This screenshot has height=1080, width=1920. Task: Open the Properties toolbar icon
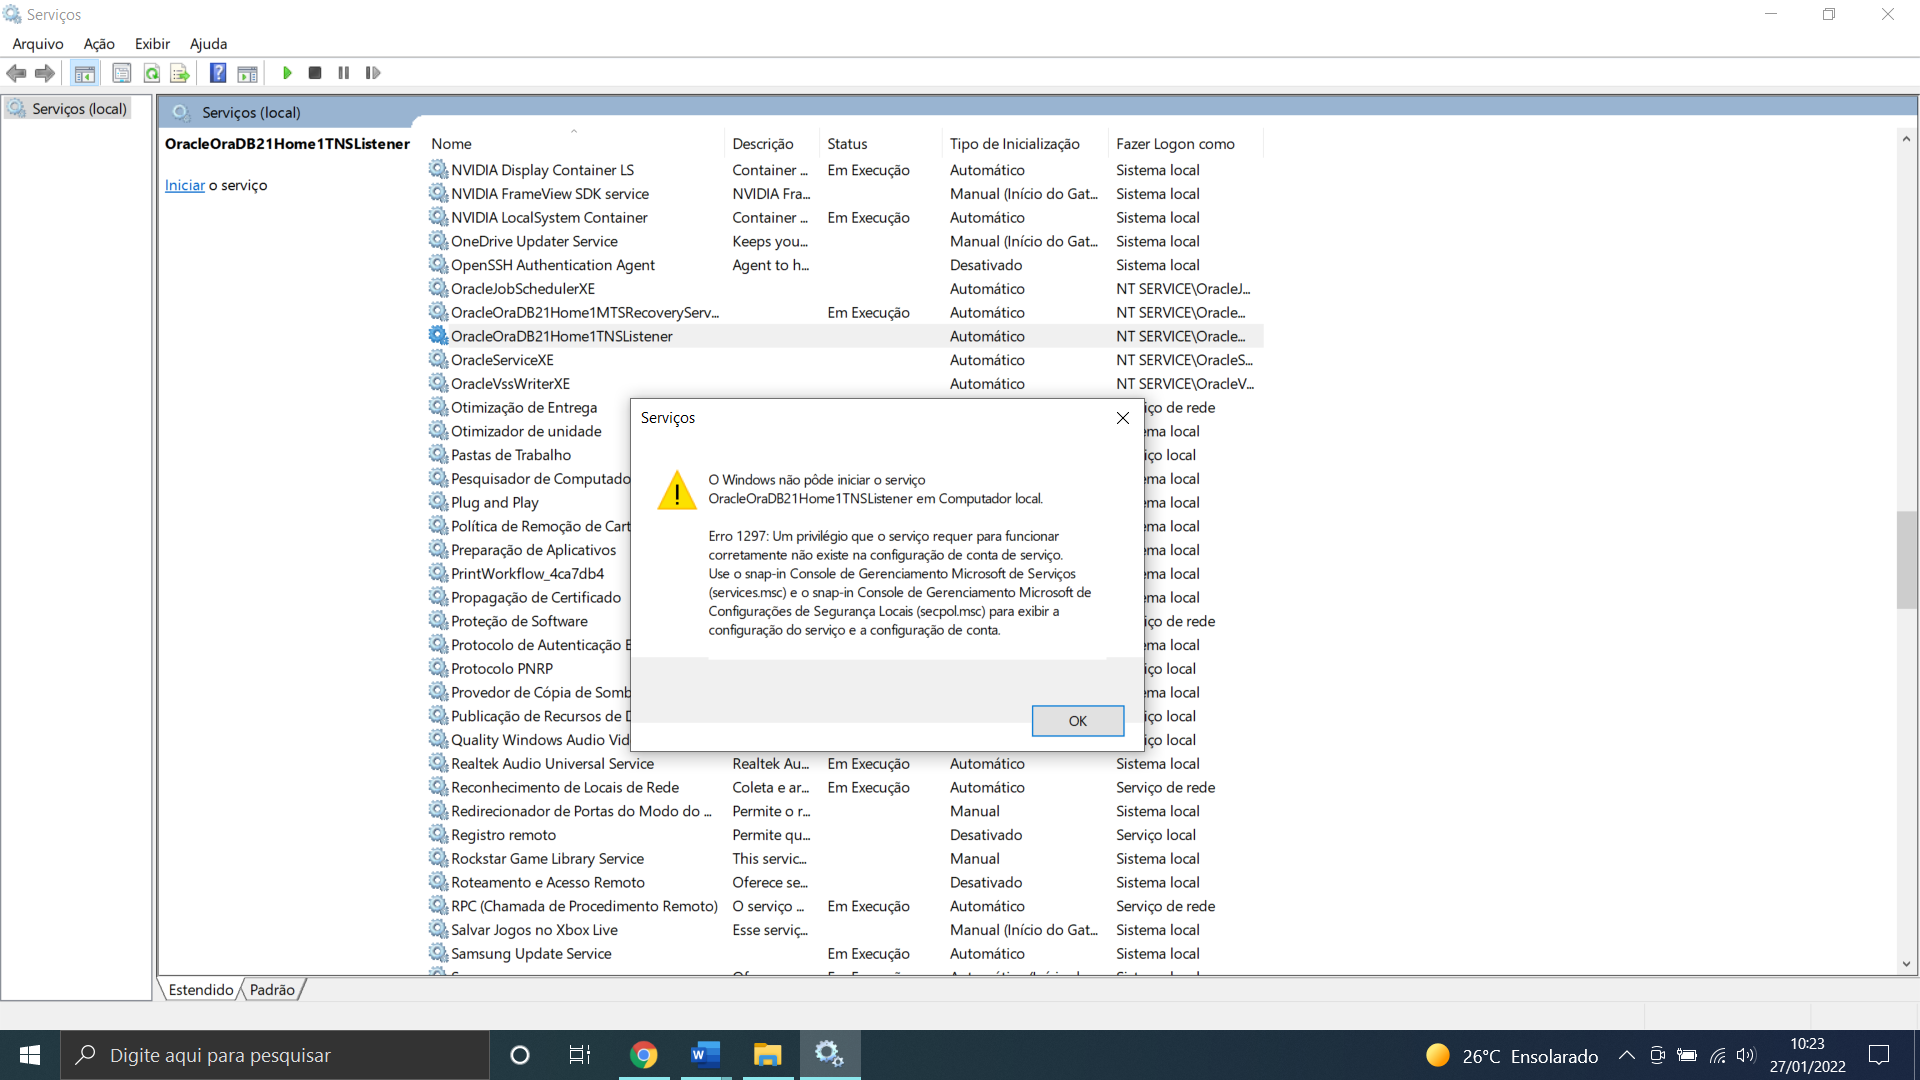[x=122, y=73]
